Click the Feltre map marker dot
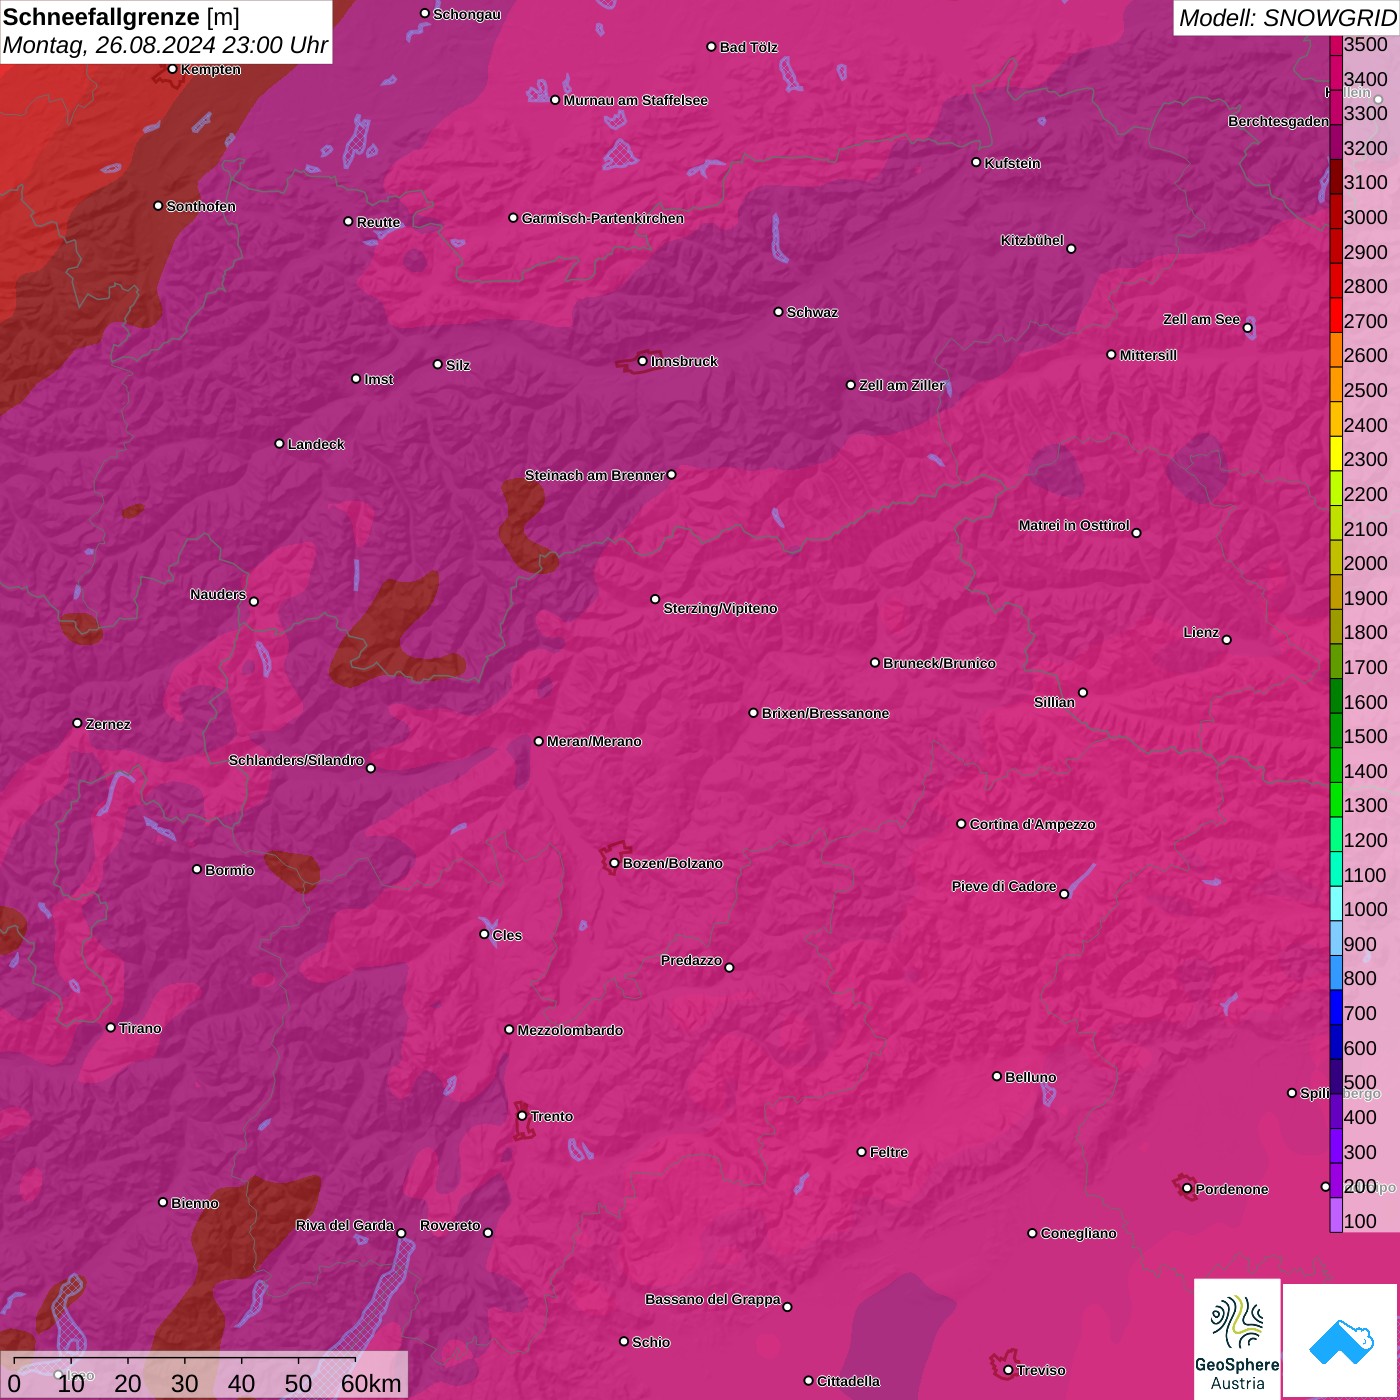This screenshot has width=1400, height=1400. 861,1152
